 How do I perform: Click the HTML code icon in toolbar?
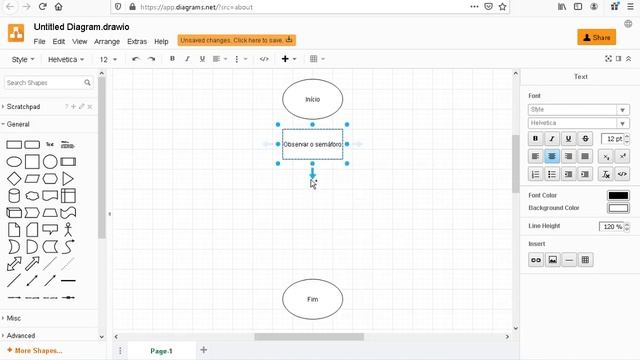pyautogui.click(x=264, y=59)
